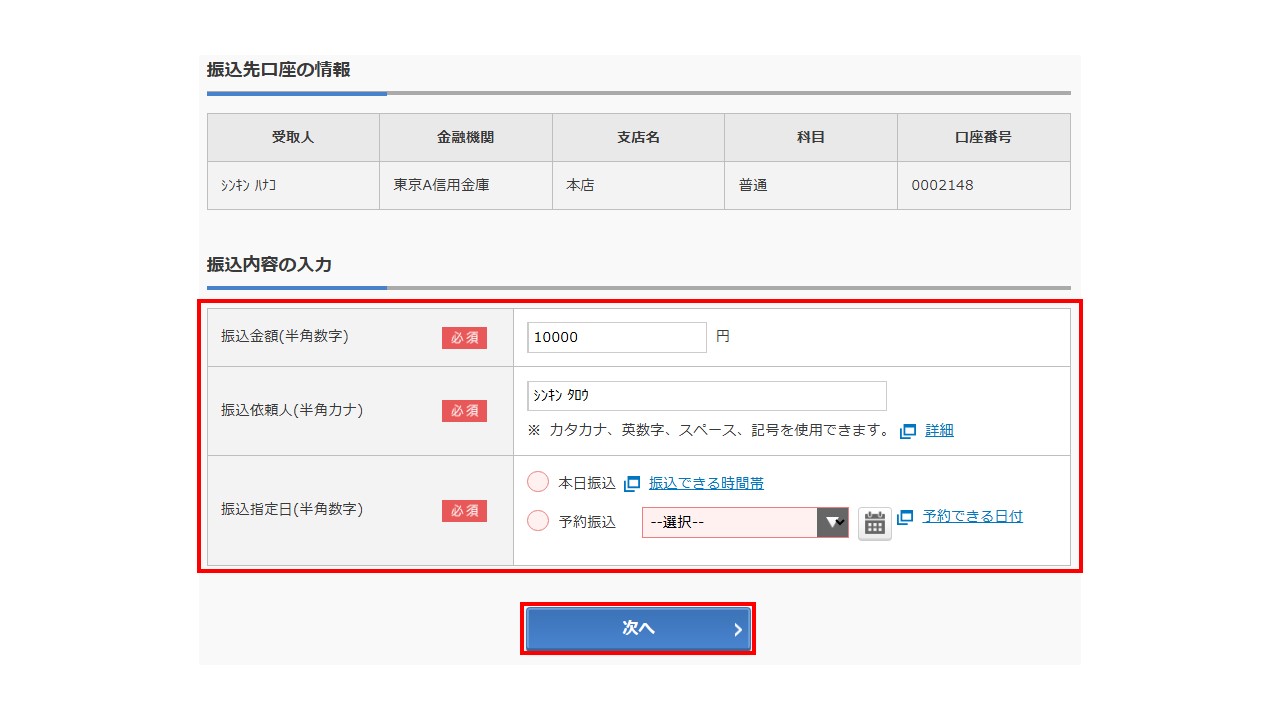Image resolution: width=1280 pixels, height=720 pixels.
Task: Click the 次へ button
Action: pos(638,629)
